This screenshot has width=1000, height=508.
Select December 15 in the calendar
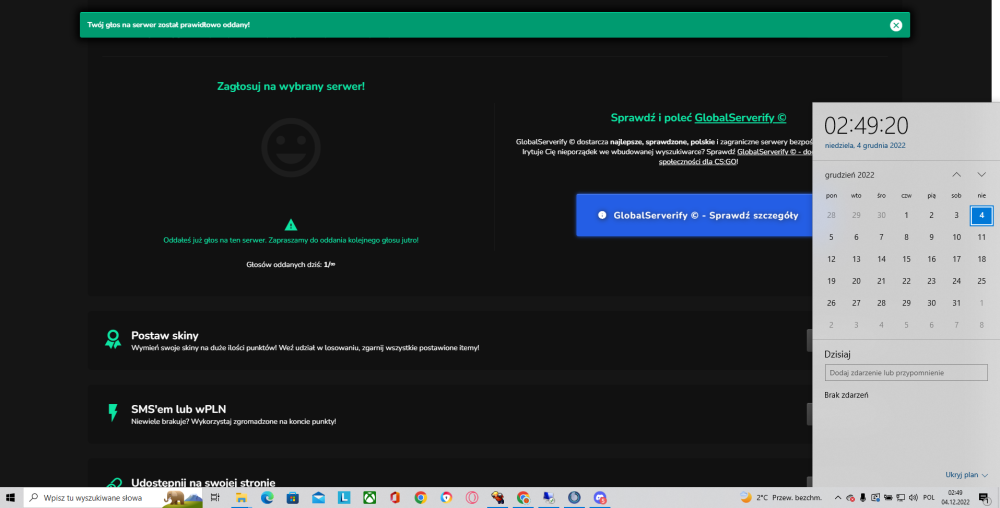[x=906, y=259]
